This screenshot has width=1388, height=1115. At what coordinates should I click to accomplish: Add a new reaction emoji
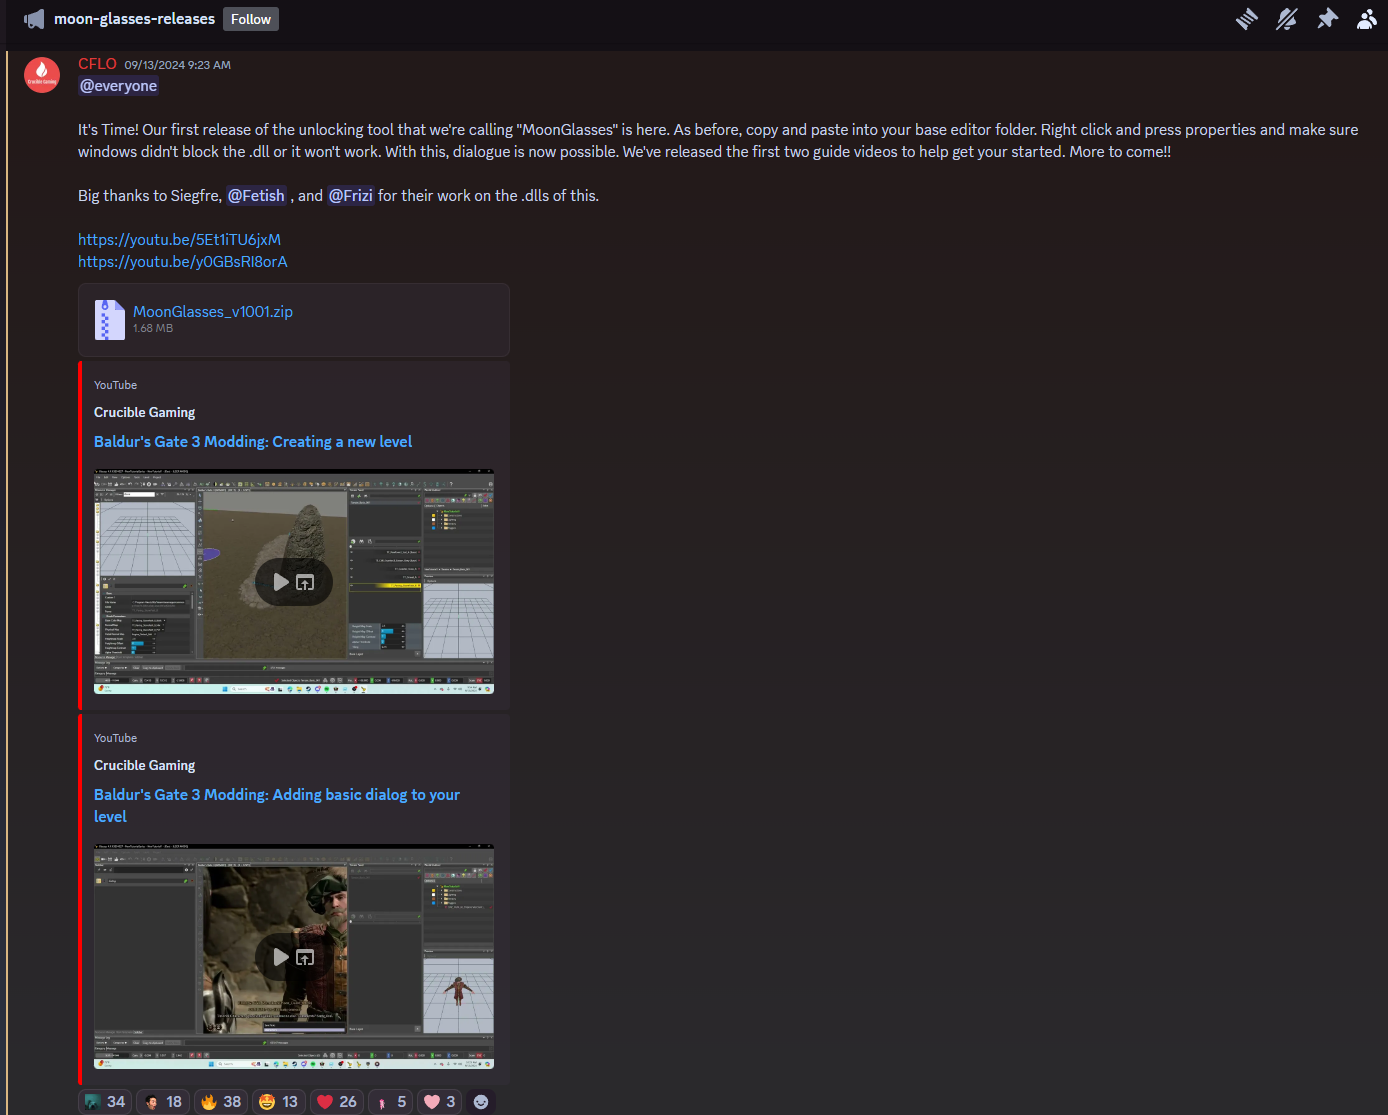(x=481, y=1102)
